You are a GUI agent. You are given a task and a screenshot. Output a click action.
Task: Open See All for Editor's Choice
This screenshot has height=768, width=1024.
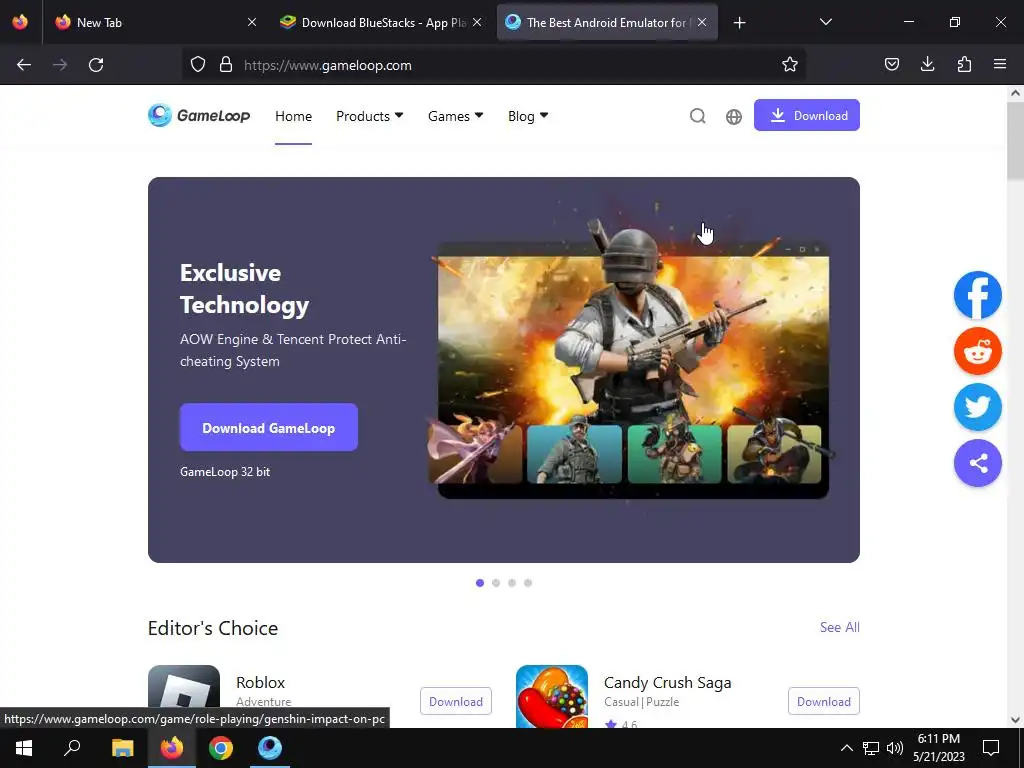point(839,627)
